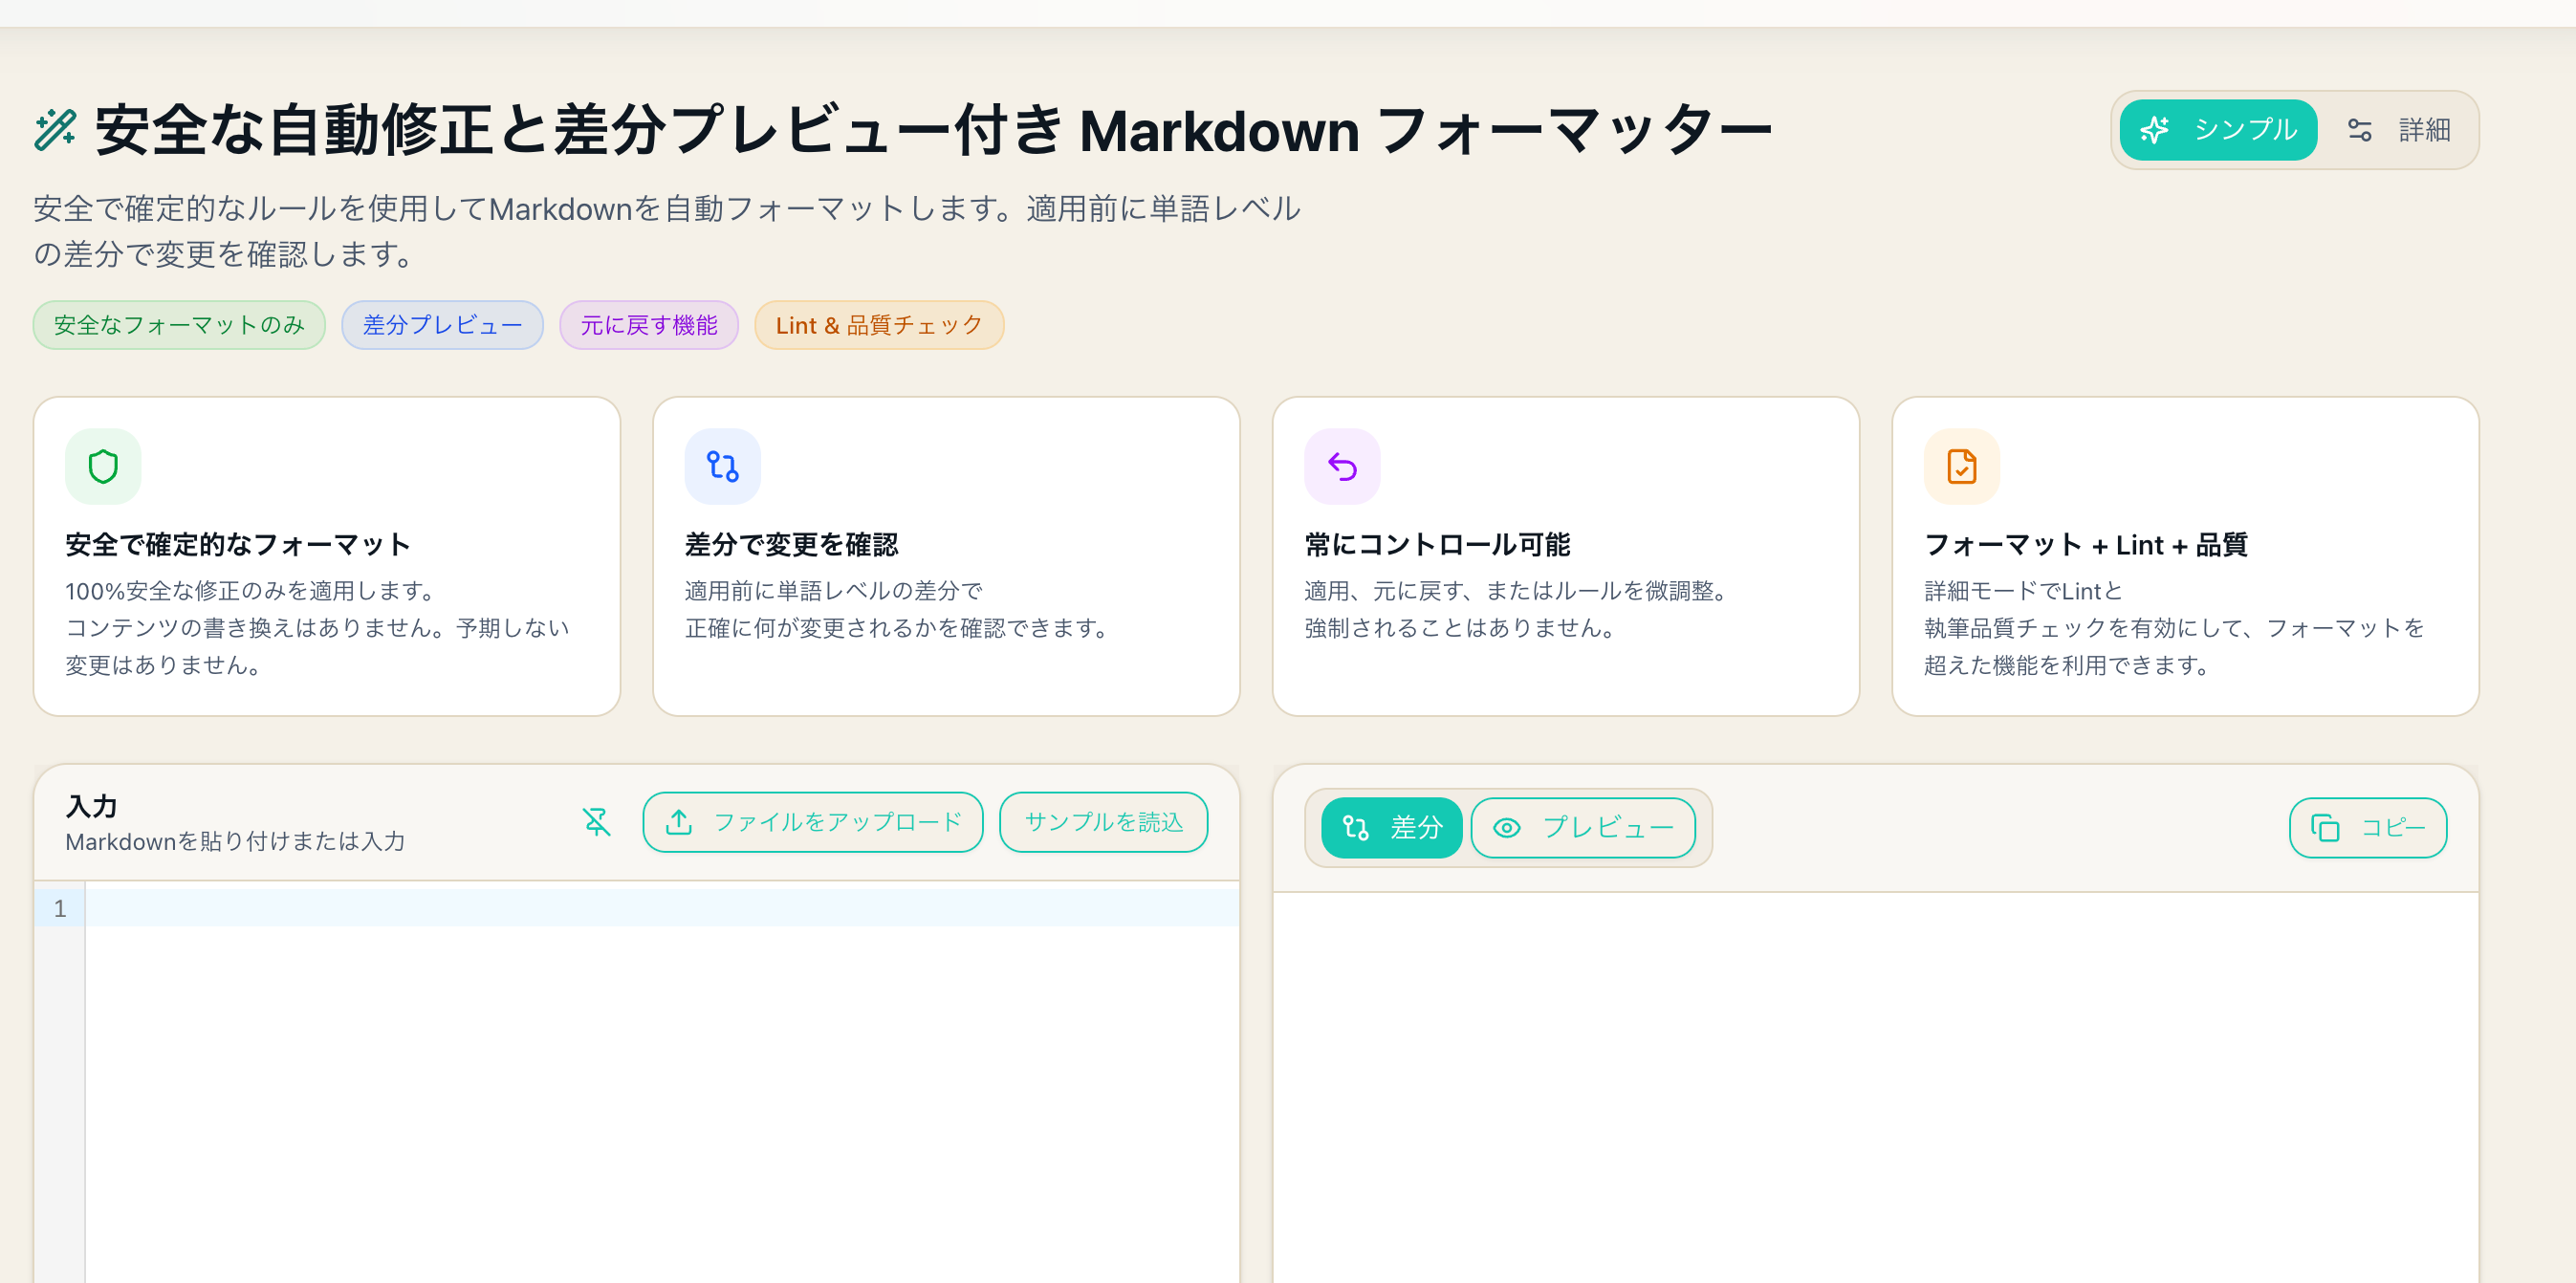Viewport: 2576px width, 1283px height.
Task: Click the 差分プレビュー blue tag
Action: [x=442, y=325]
